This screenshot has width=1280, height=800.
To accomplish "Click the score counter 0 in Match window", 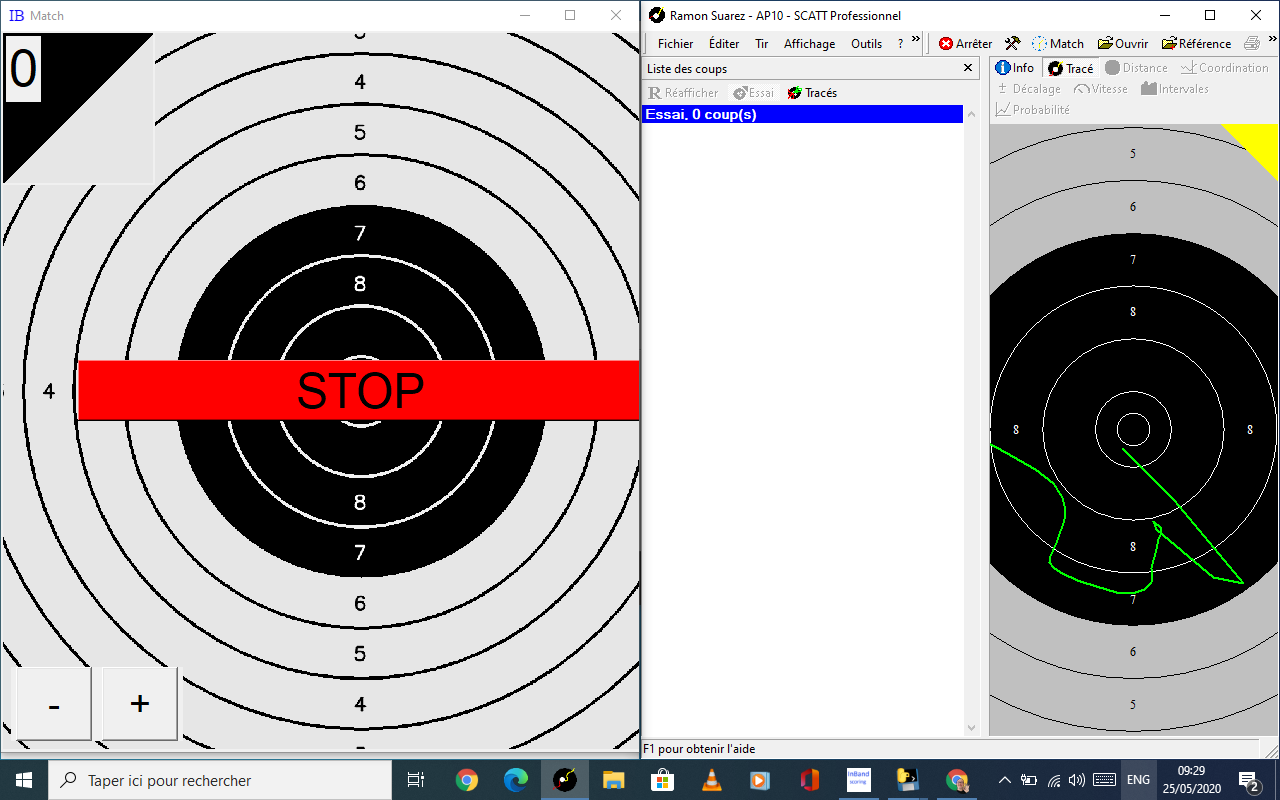I will click(23, 69).
